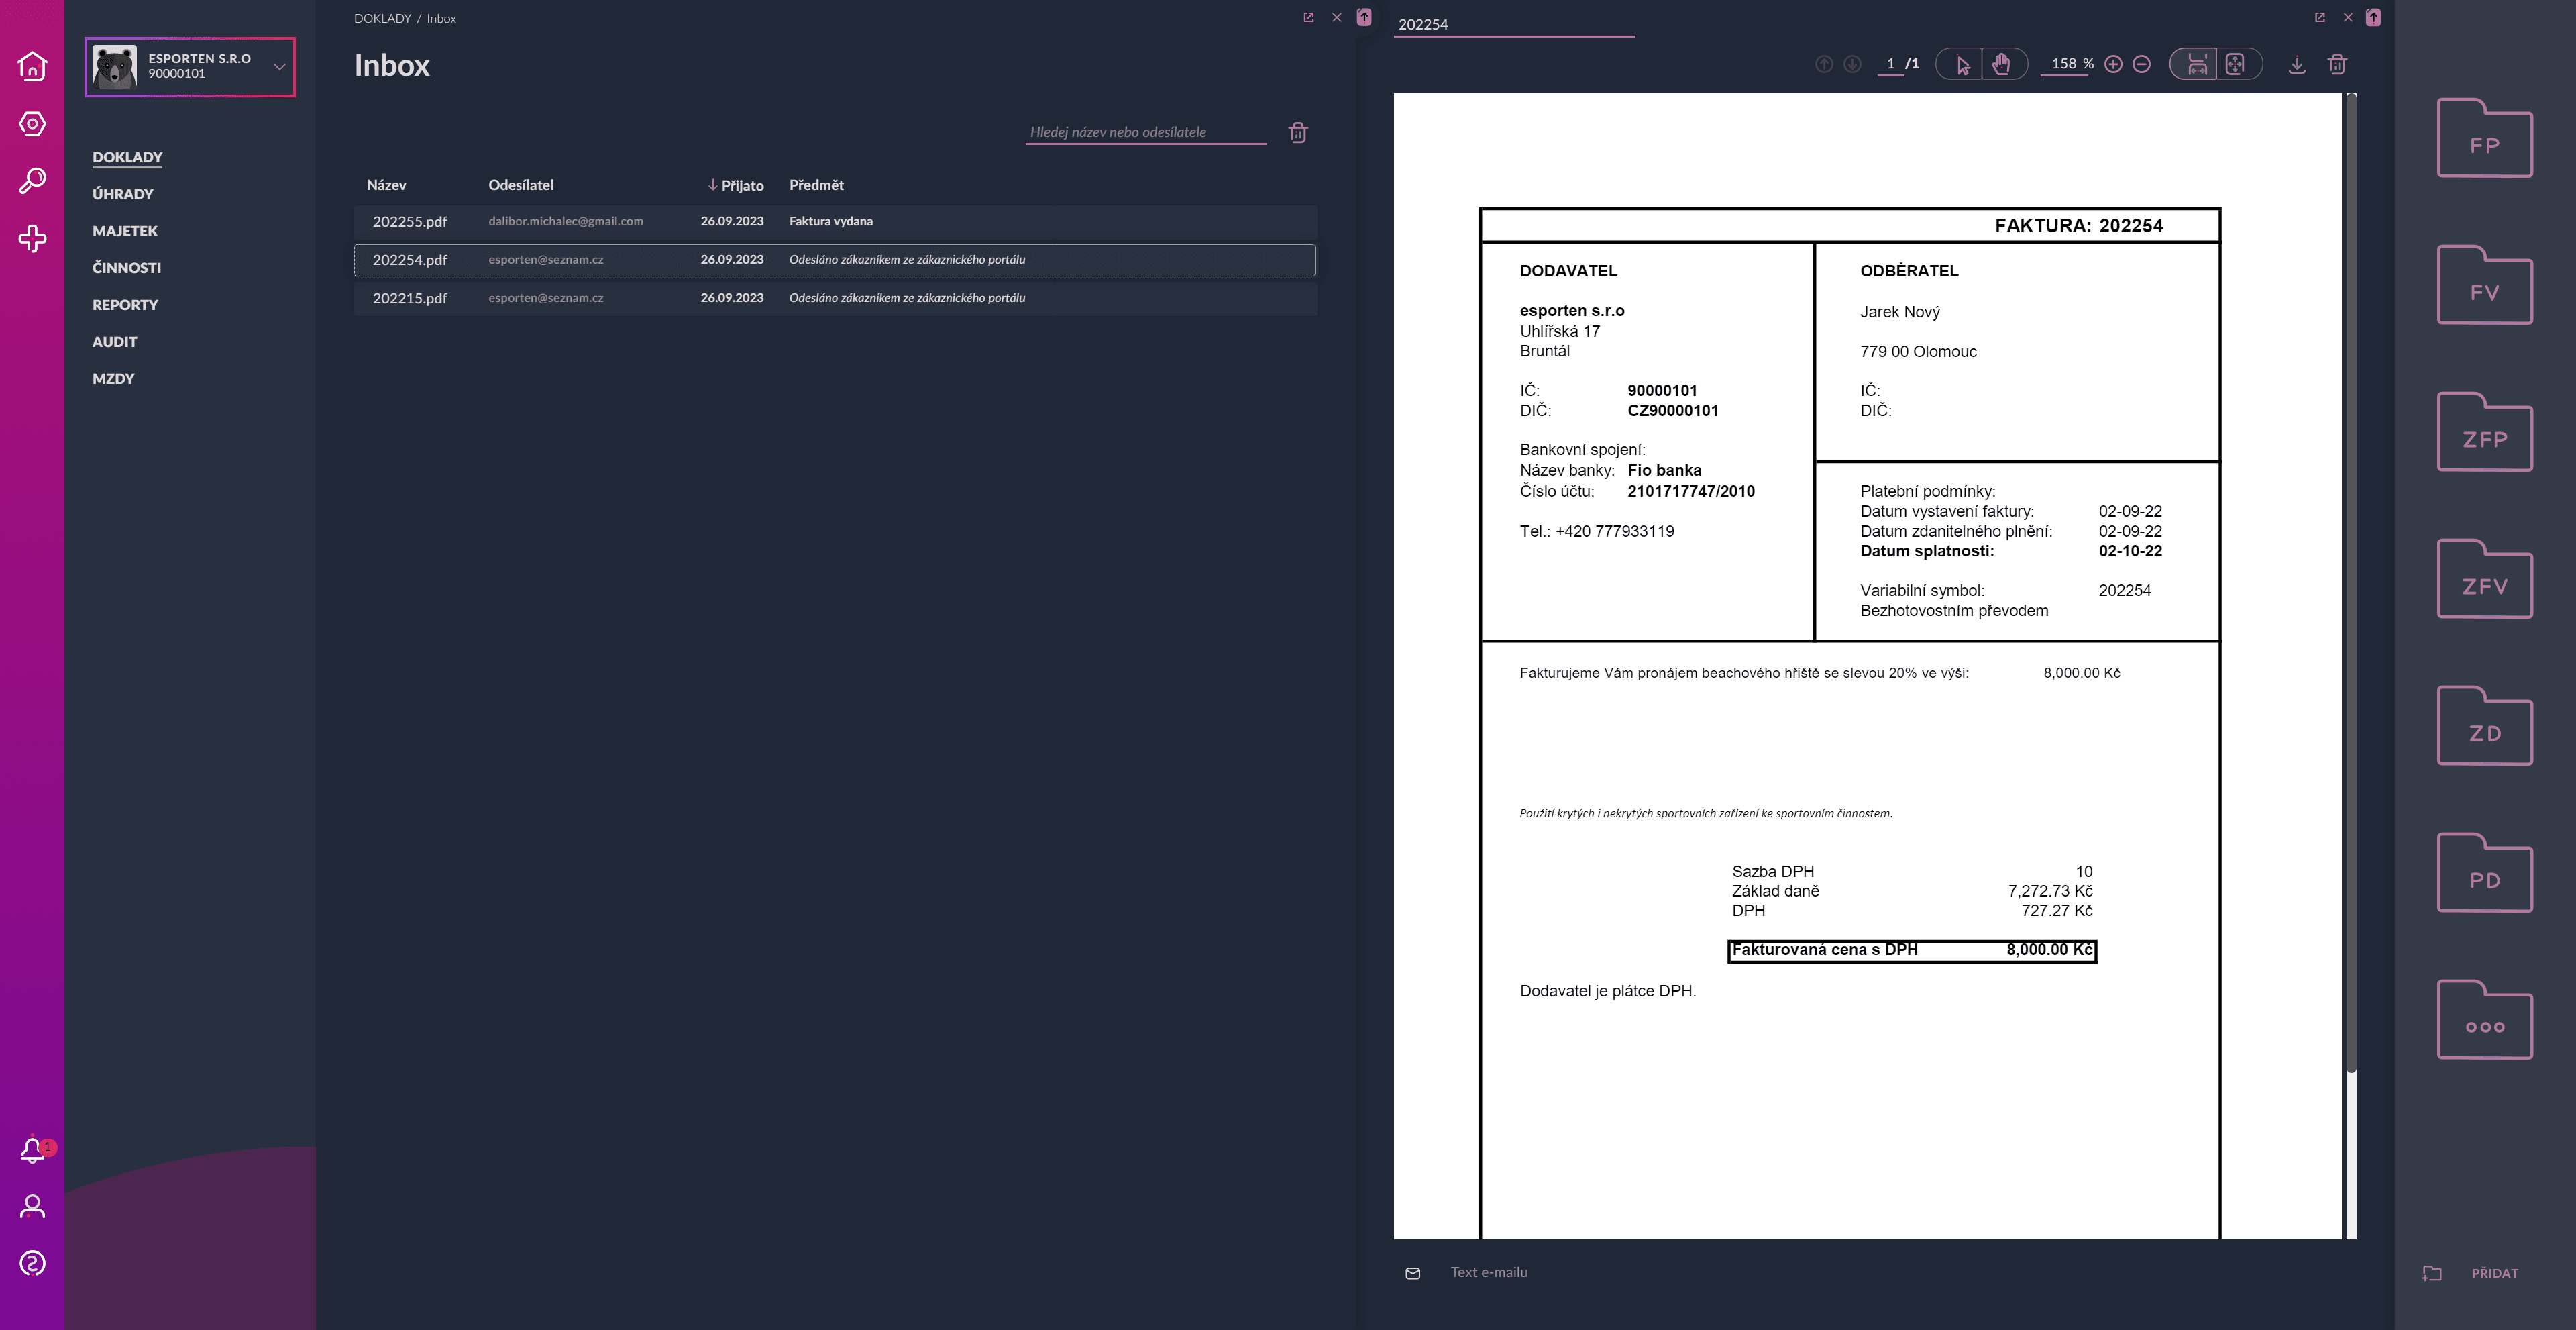Open the REPORTY section
This screenshot has width=2576, height=1330.
(x=124, y=304)
